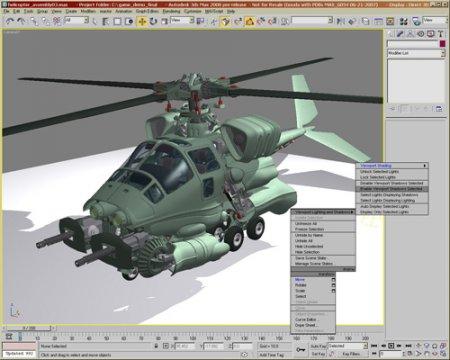Click the object color swatch
The height and width of the screenshot is (360, 450).
tap(442, 44)
